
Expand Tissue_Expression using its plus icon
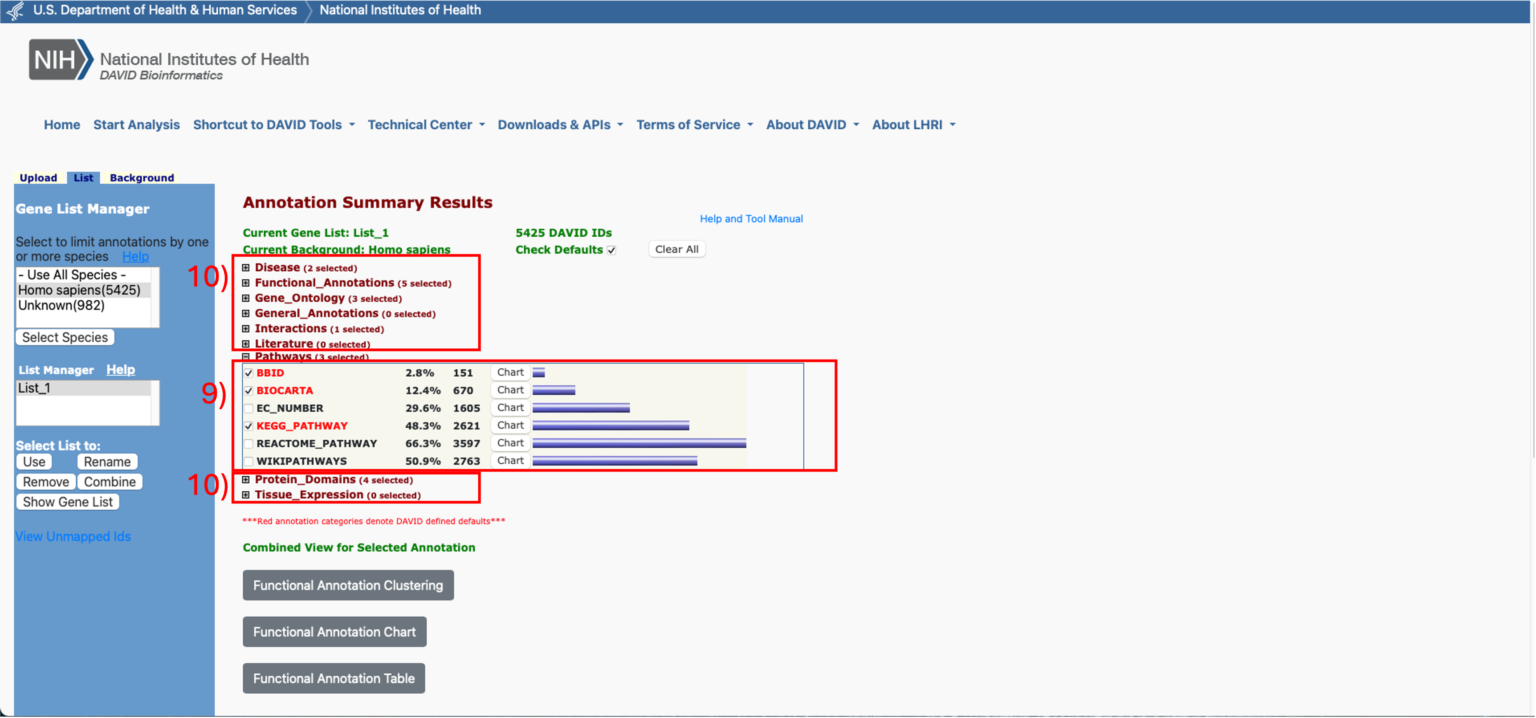246,495
